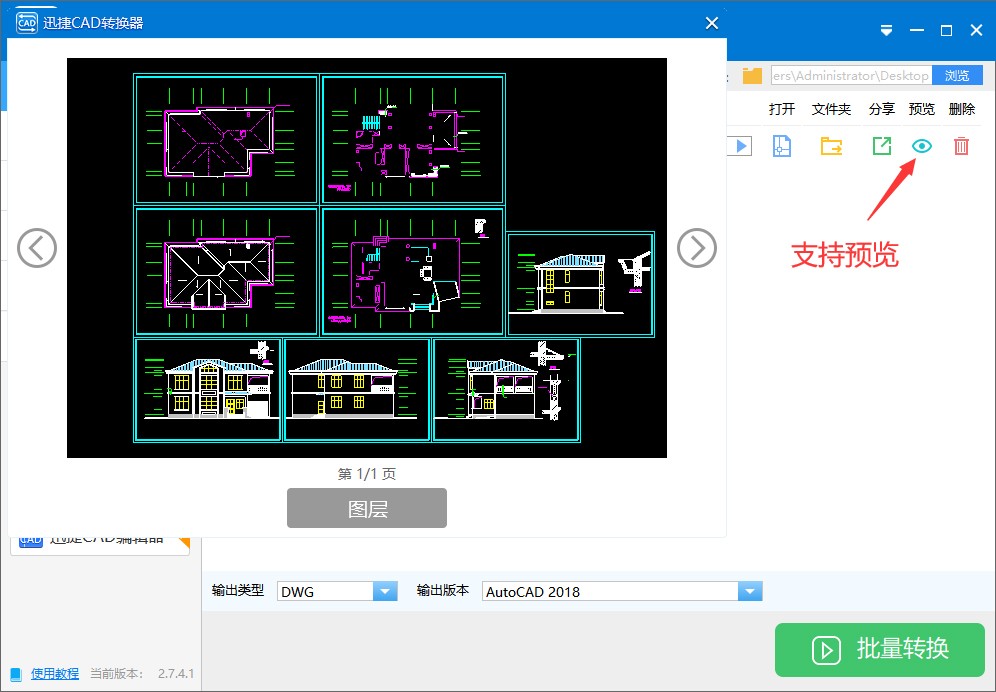Click the 迅捷CAD转换器 logo in the title bar
The height and width of the screenshot is (692, 996).
[27, 21]
